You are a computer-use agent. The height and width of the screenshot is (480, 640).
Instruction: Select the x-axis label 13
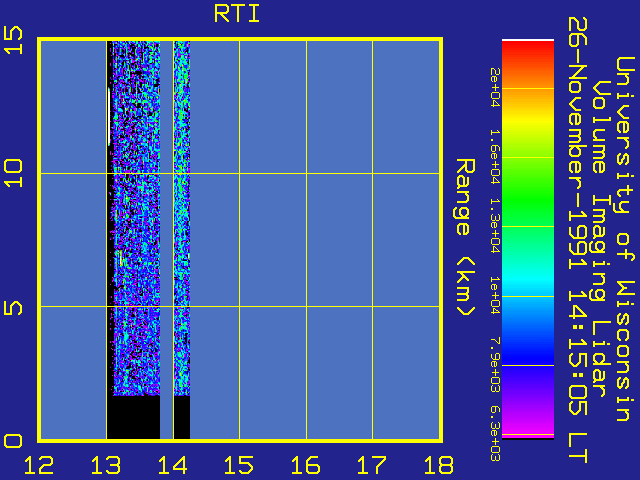pos(106,465)
